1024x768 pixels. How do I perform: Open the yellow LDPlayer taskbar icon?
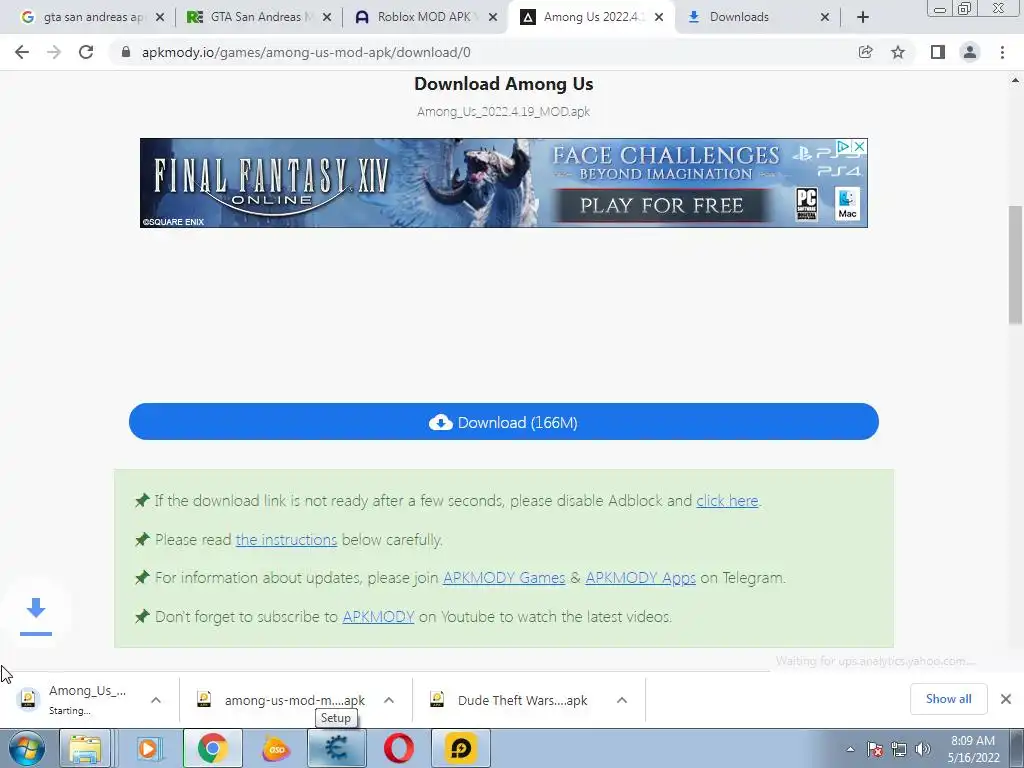tap(460, 748)
